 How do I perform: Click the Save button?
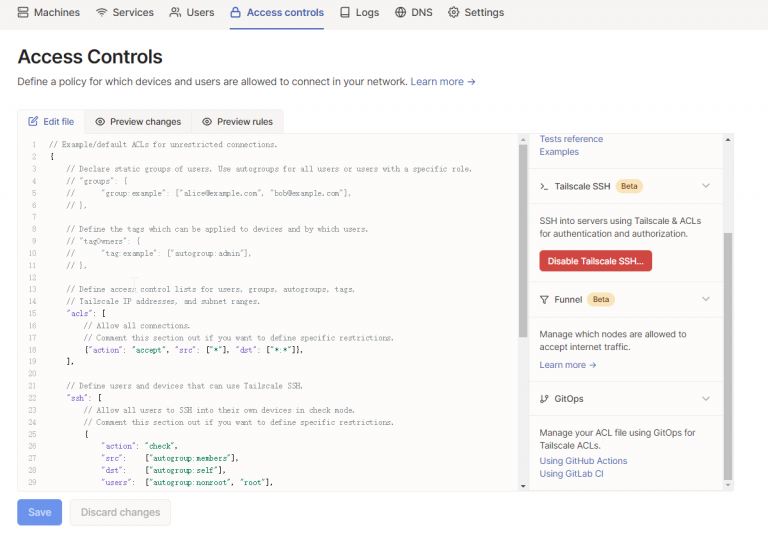[x=39, y=512]
